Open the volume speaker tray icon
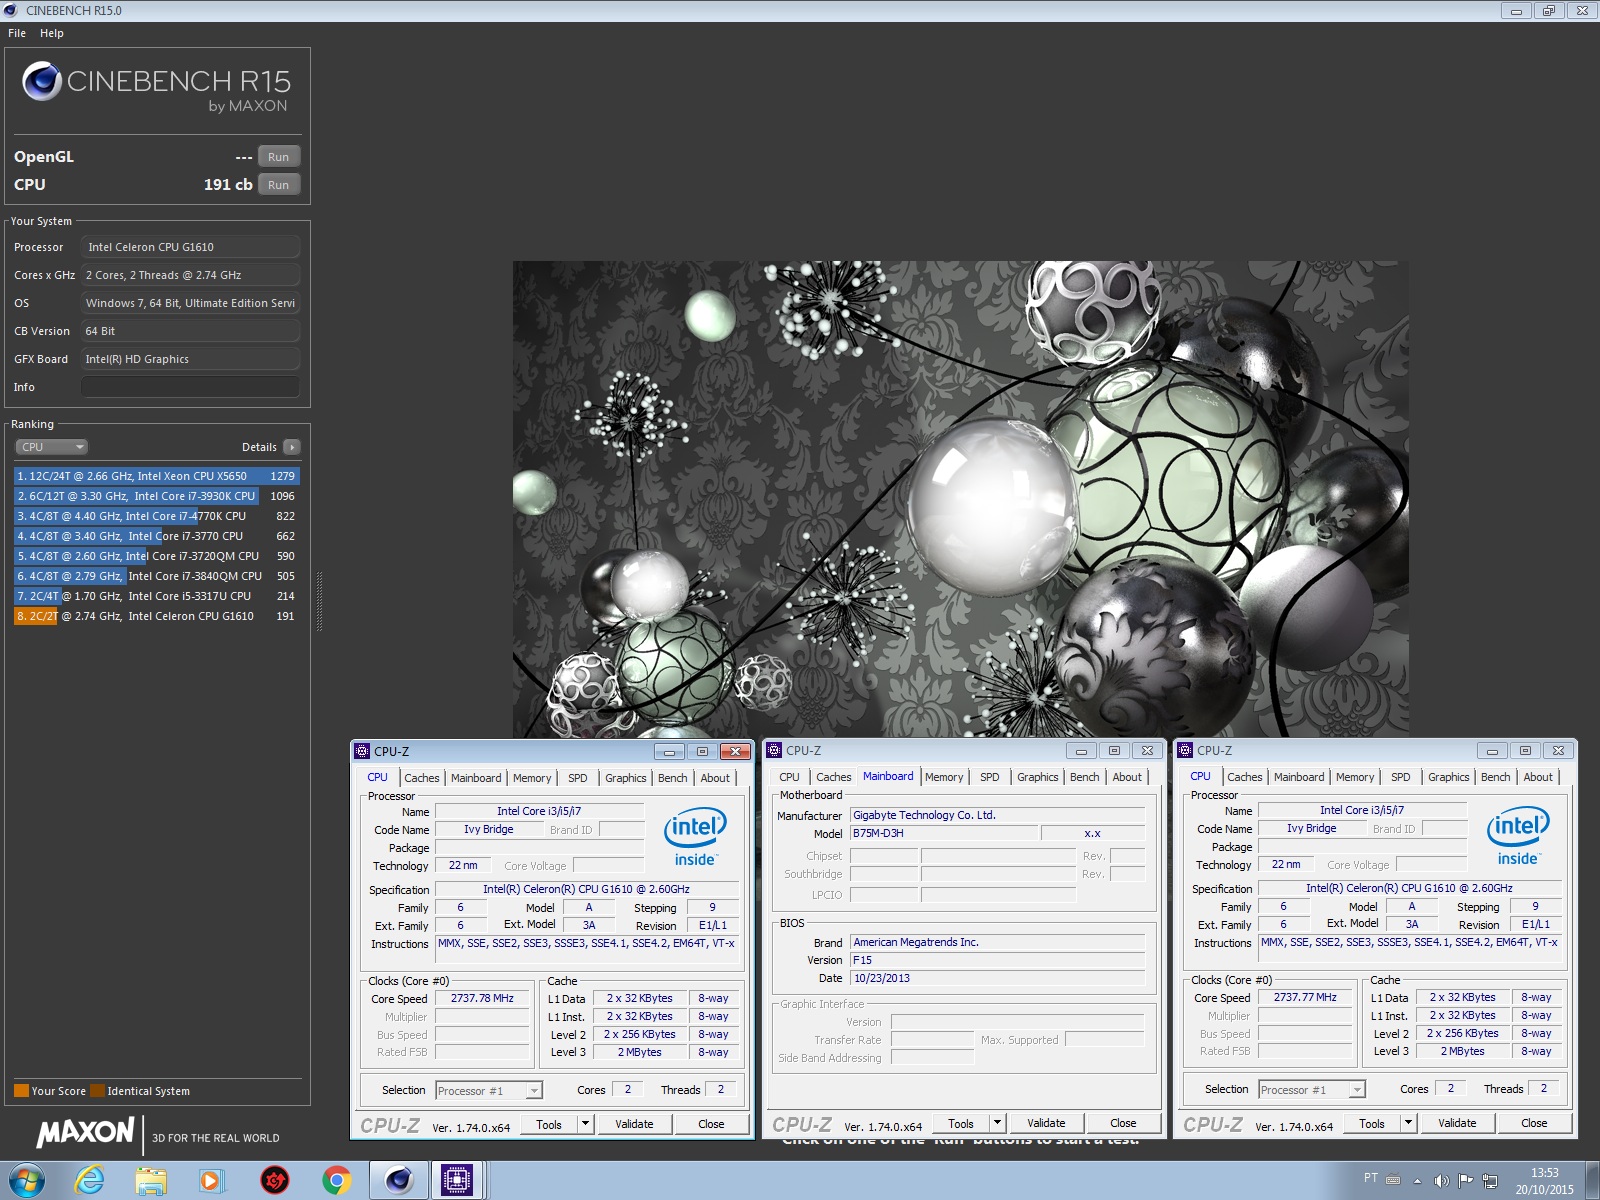 (1441, 1181)
